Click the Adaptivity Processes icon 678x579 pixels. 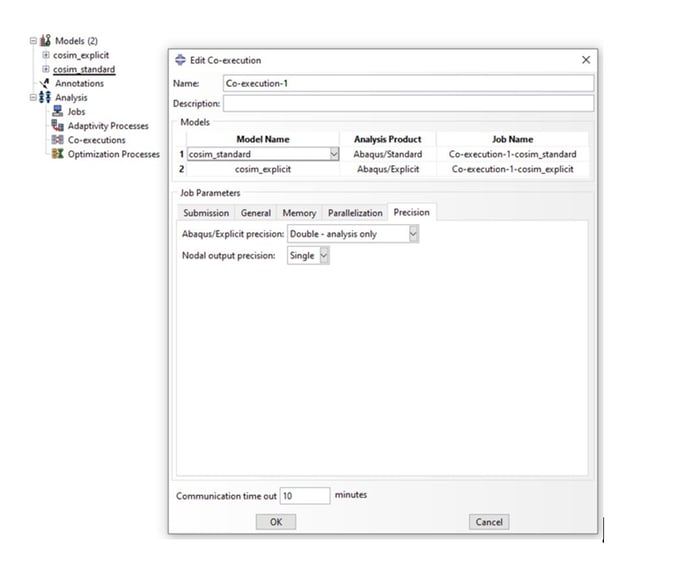point(58,125)
